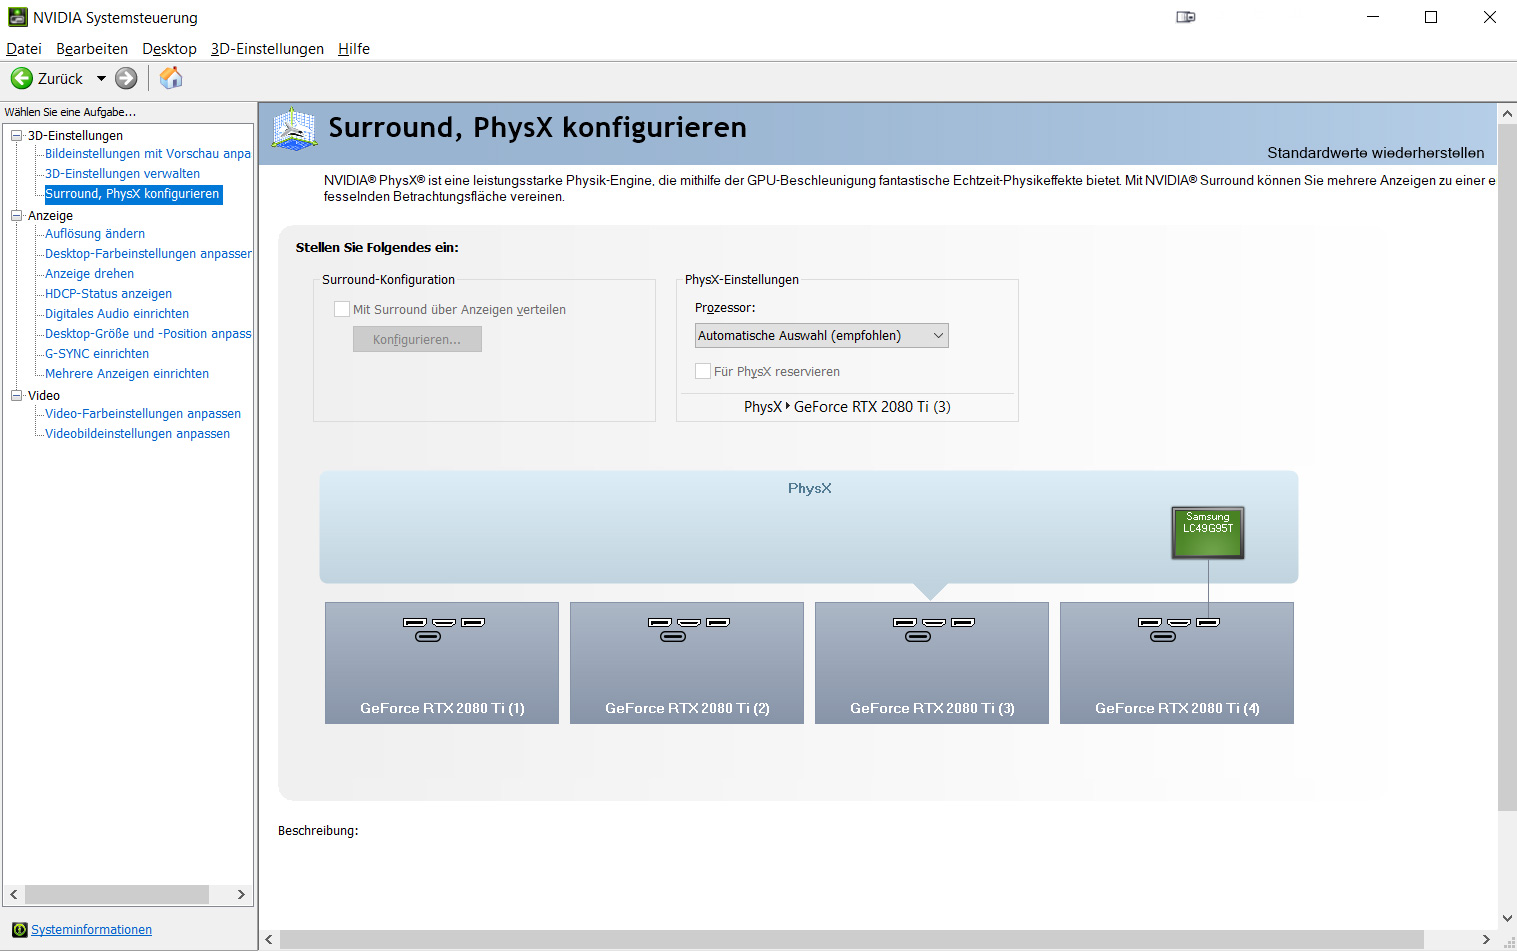Open the Zurück history dropdown arrow
This screenshot has width=1517, height=952.
pyautogui.click(x=101, y=78)
